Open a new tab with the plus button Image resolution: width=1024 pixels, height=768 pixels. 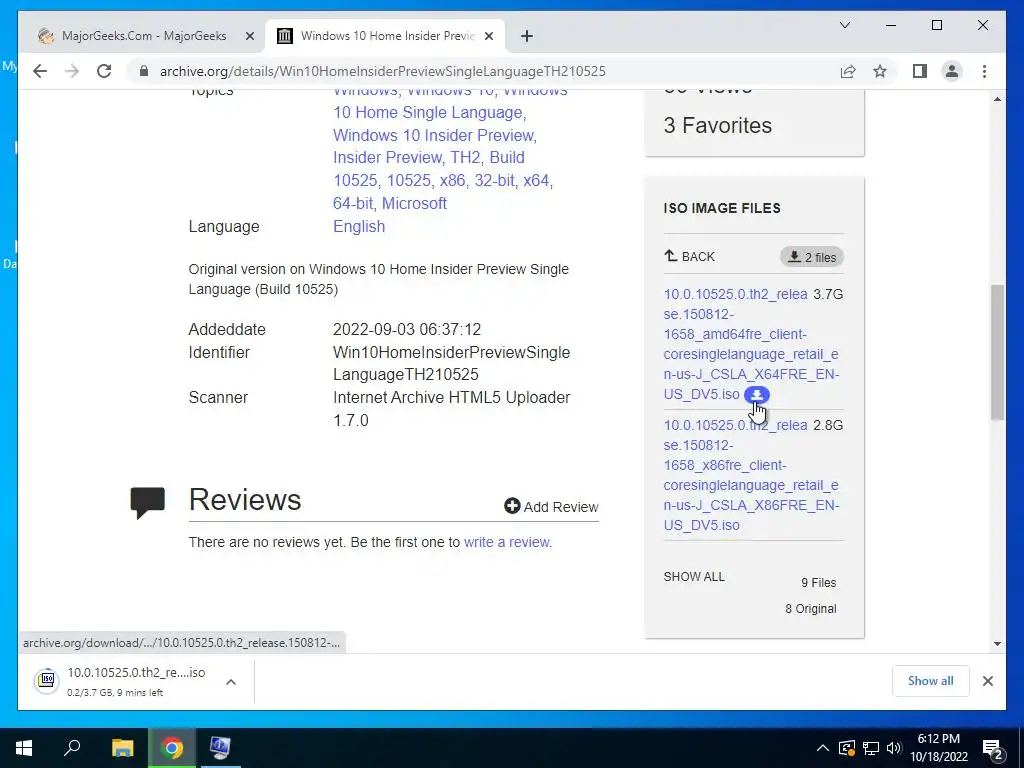[x=527, y=37]
